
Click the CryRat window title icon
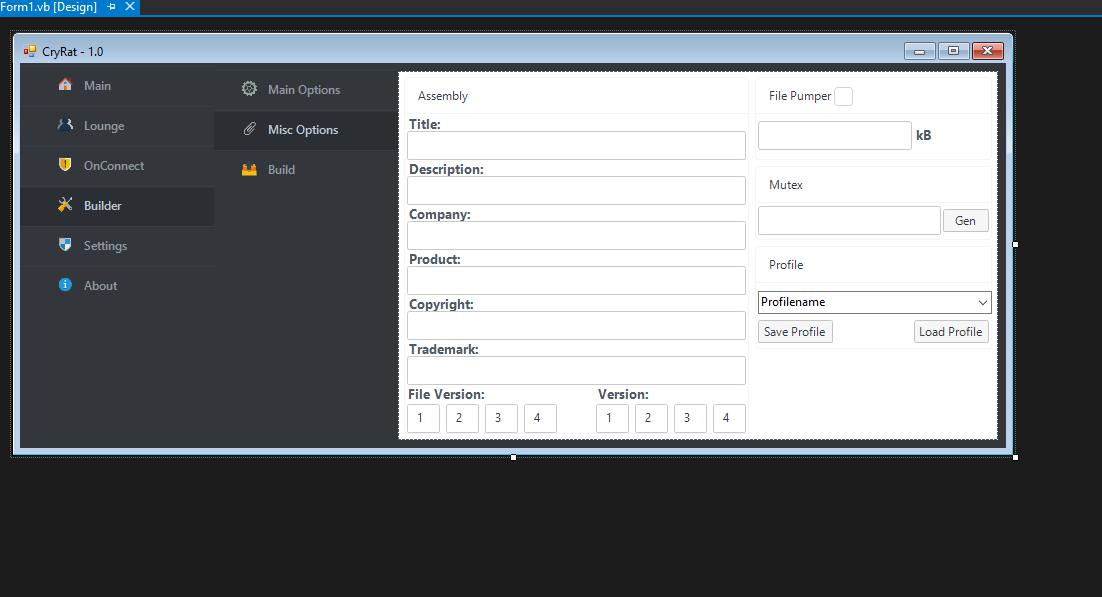[x=30, y=51]
